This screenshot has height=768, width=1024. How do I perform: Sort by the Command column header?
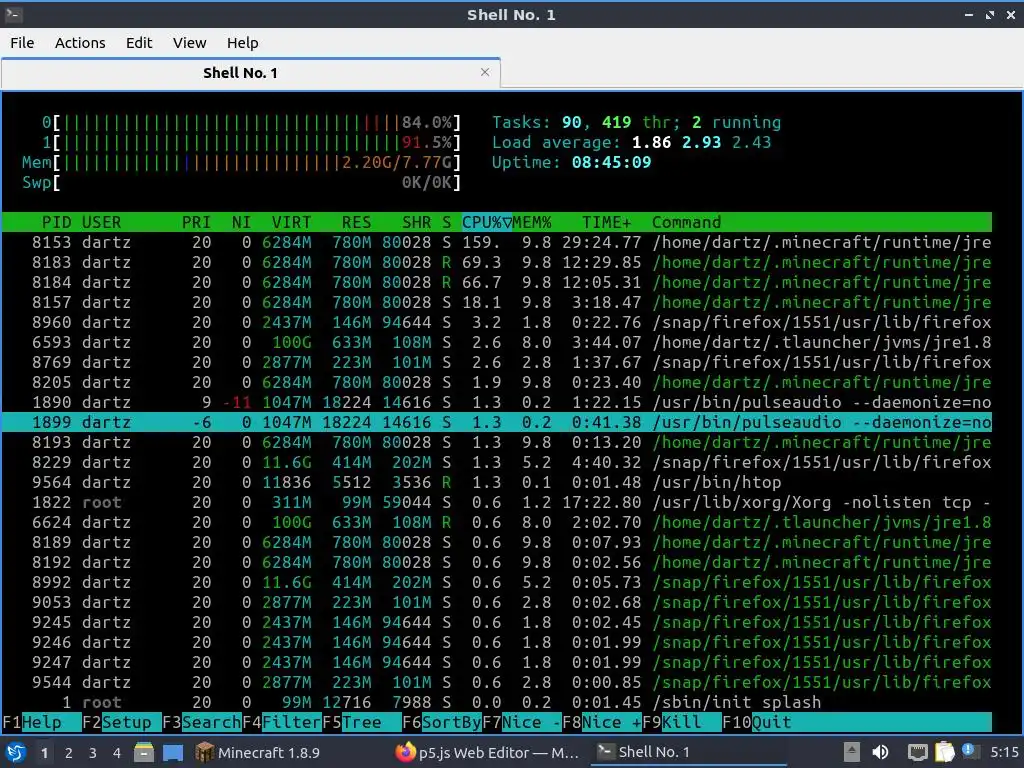pos(686,222)
